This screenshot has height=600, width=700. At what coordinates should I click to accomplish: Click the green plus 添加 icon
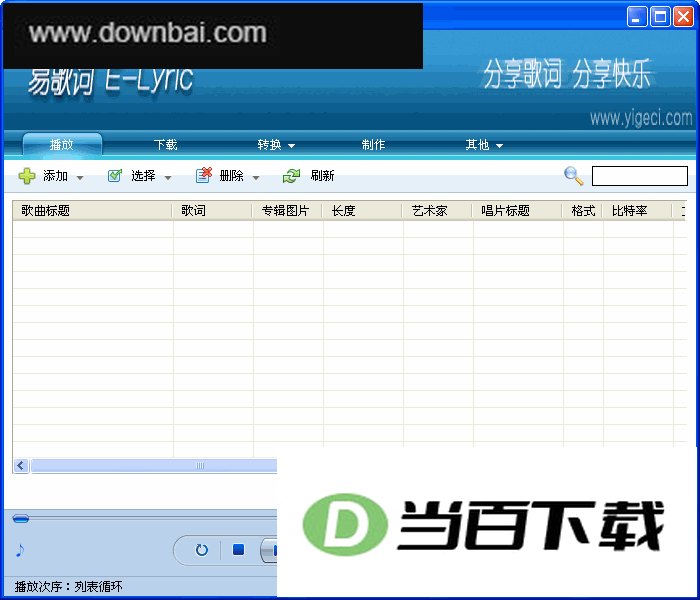tap(27, 176)
